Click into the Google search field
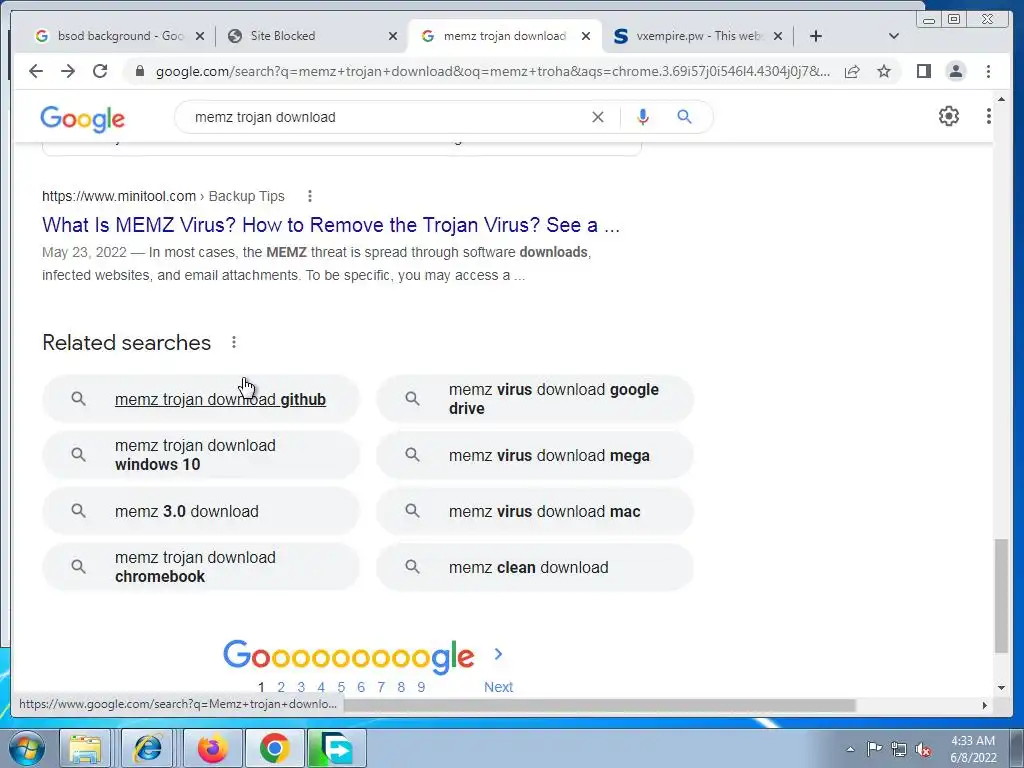The image size is (1024, 768). [385, 117]
